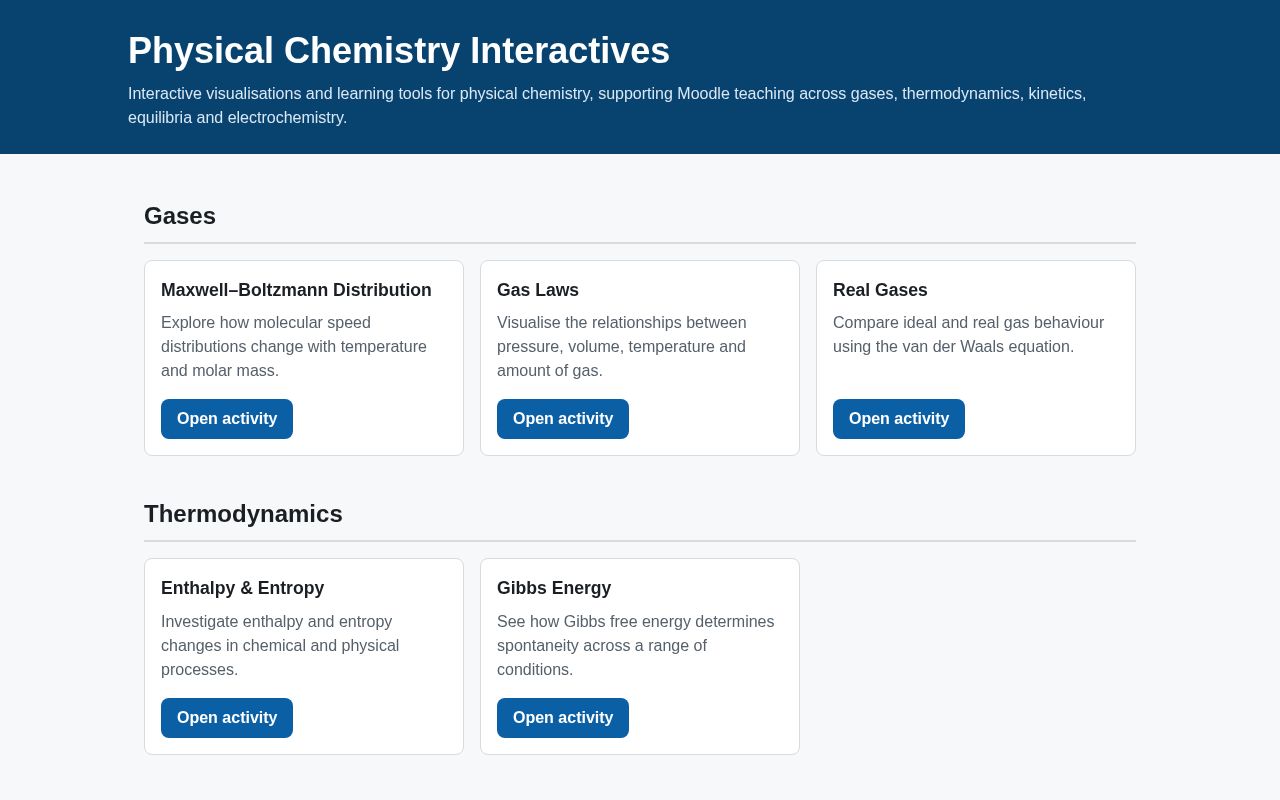The height and width of the screenshot is (800, 1280).
Task: Click the header description mentioning Moodle teaching
Action: [x=607, y=106]
